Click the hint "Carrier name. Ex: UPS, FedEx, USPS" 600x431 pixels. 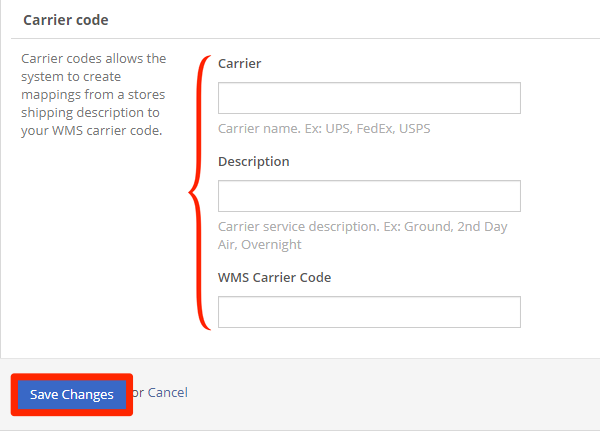click(324, 129)
